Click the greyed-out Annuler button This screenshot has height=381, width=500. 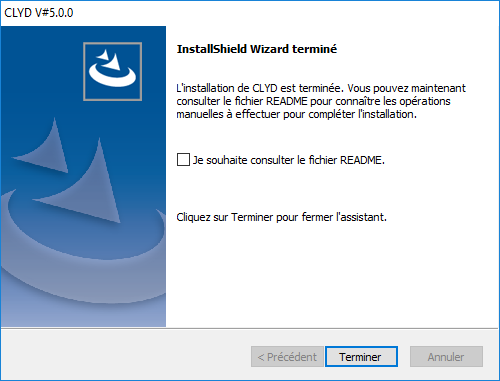click(446, 357)
